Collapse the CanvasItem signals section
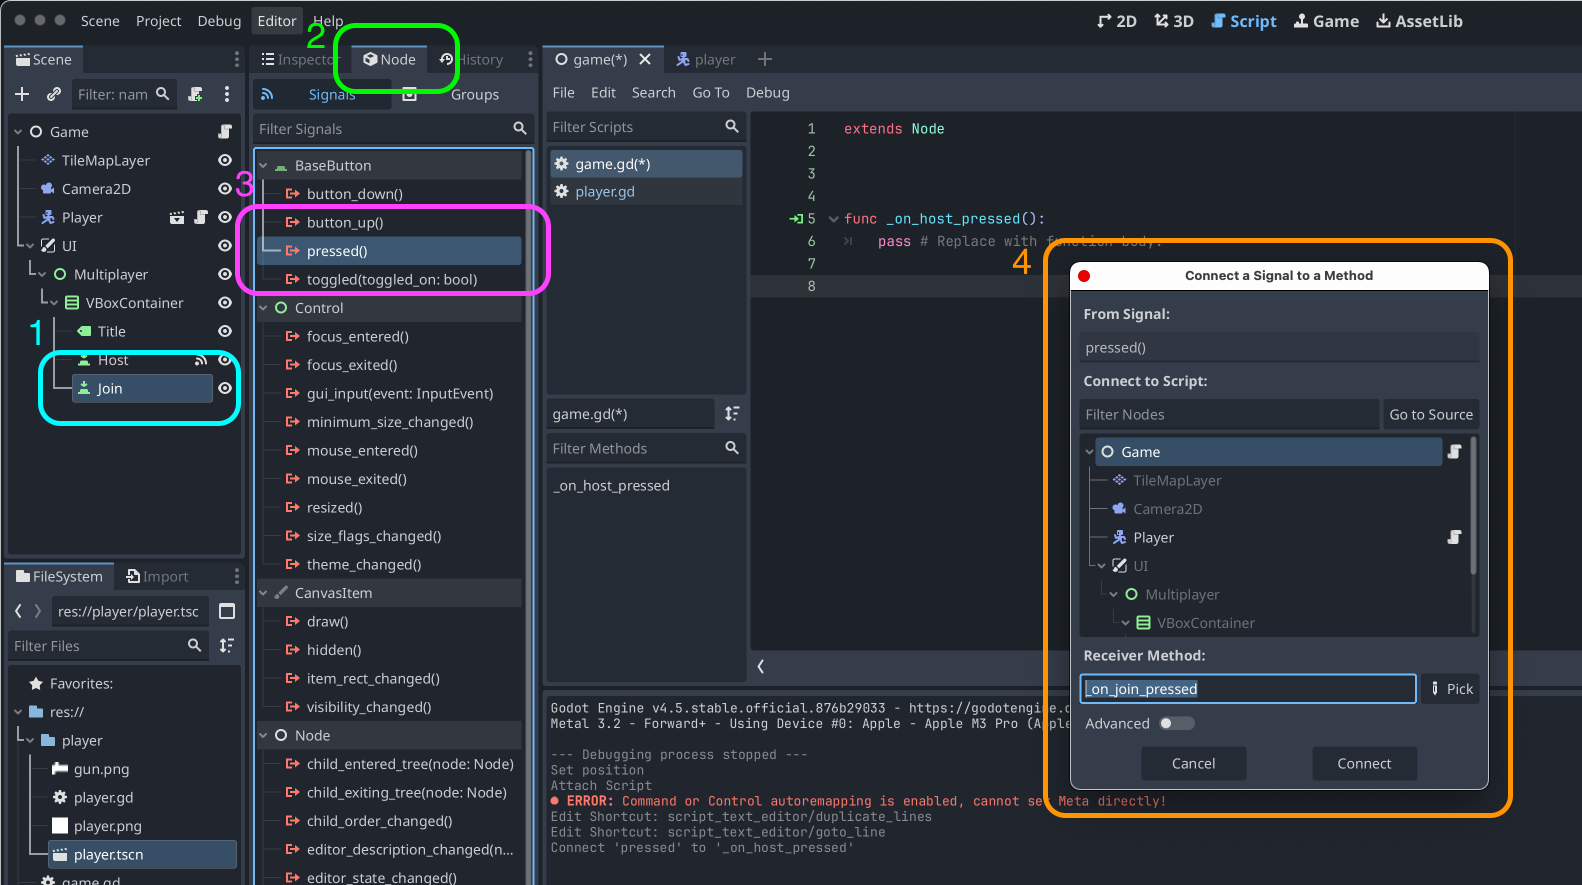 [x=264, y=593]
